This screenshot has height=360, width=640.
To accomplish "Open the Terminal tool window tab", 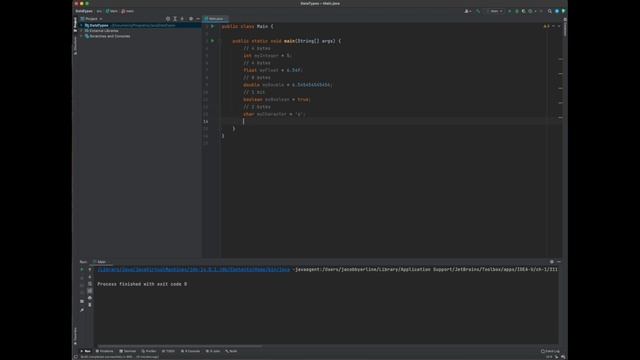I will 127,351.
